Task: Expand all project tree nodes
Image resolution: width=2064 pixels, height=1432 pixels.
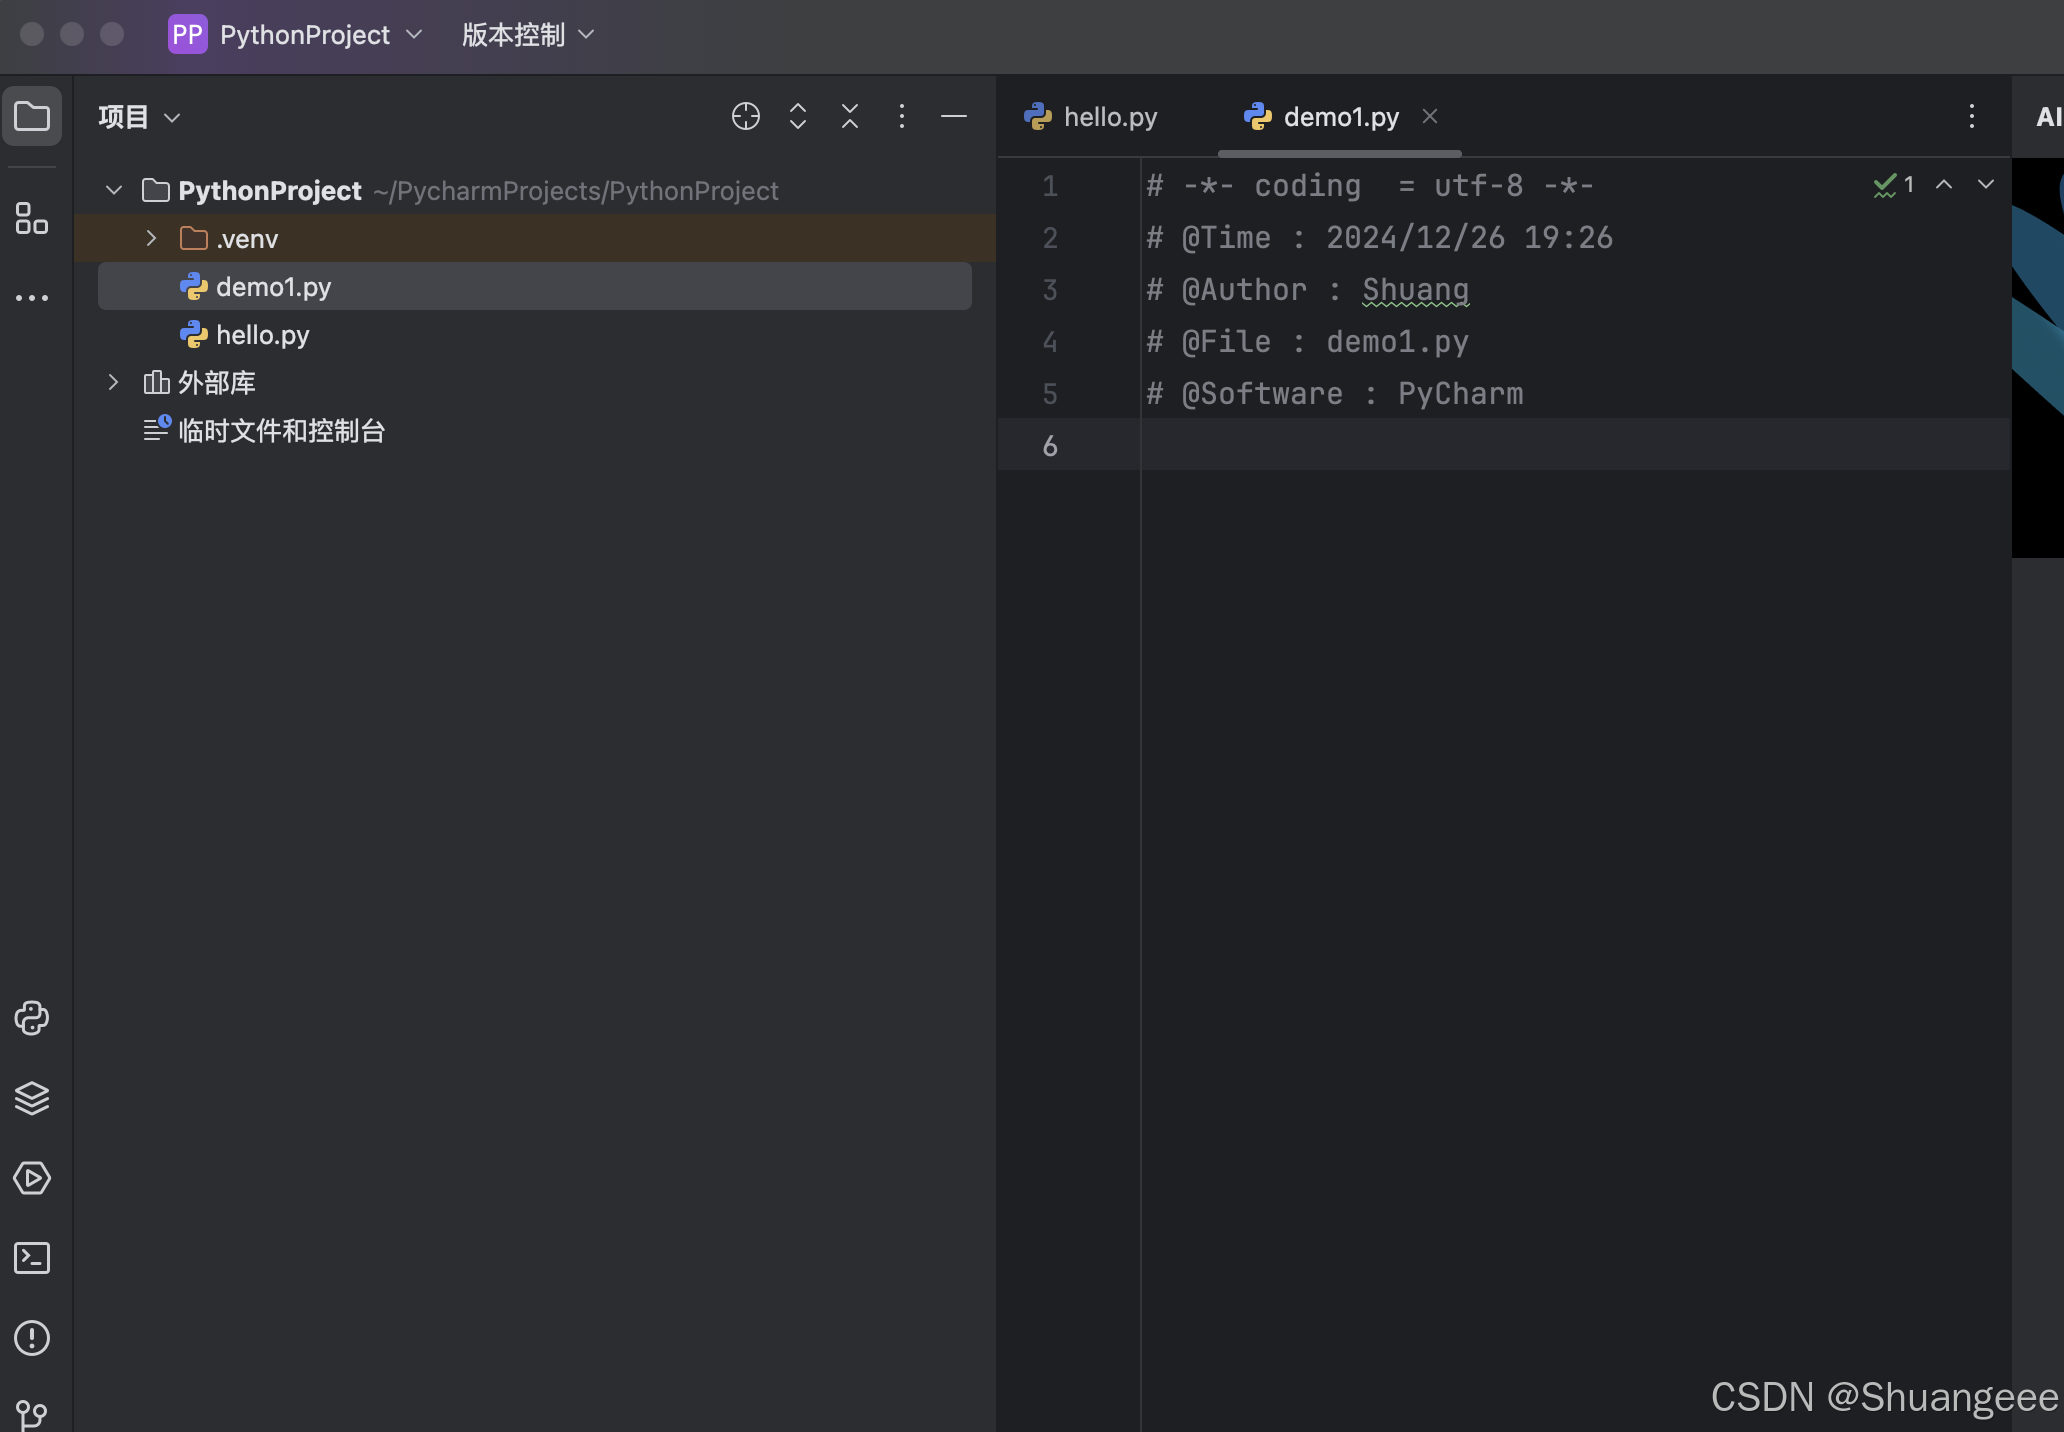Action: pos(798,117)
